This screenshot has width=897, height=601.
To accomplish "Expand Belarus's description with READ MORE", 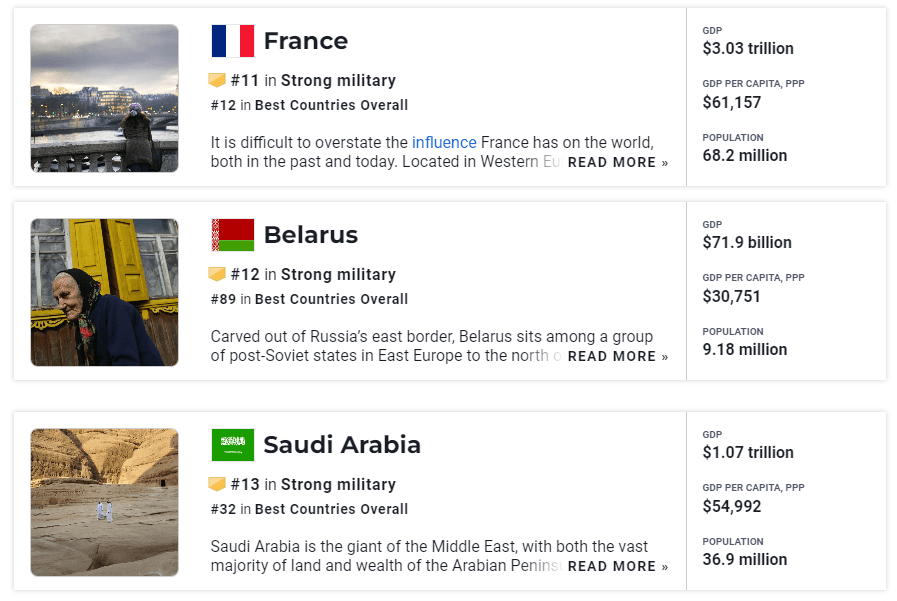I will (617, 356).
